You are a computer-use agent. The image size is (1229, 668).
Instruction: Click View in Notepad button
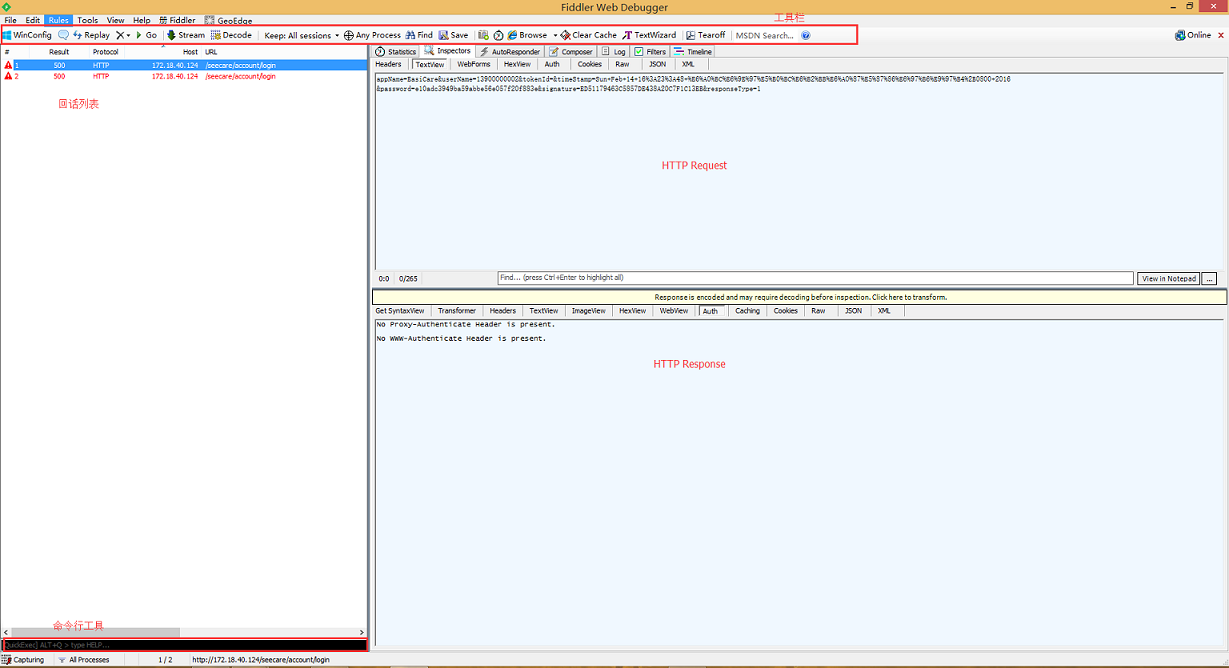1168,279
